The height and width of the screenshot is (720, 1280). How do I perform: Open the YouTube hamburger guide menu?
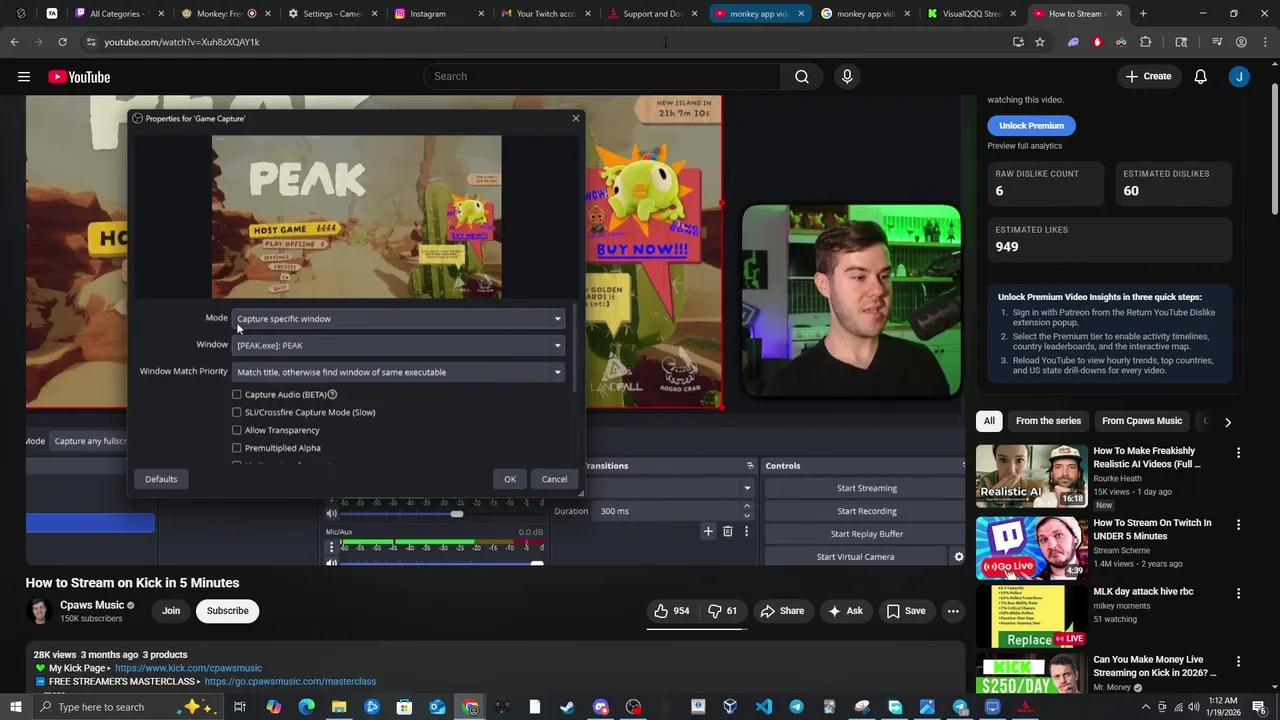click(24, 77)
